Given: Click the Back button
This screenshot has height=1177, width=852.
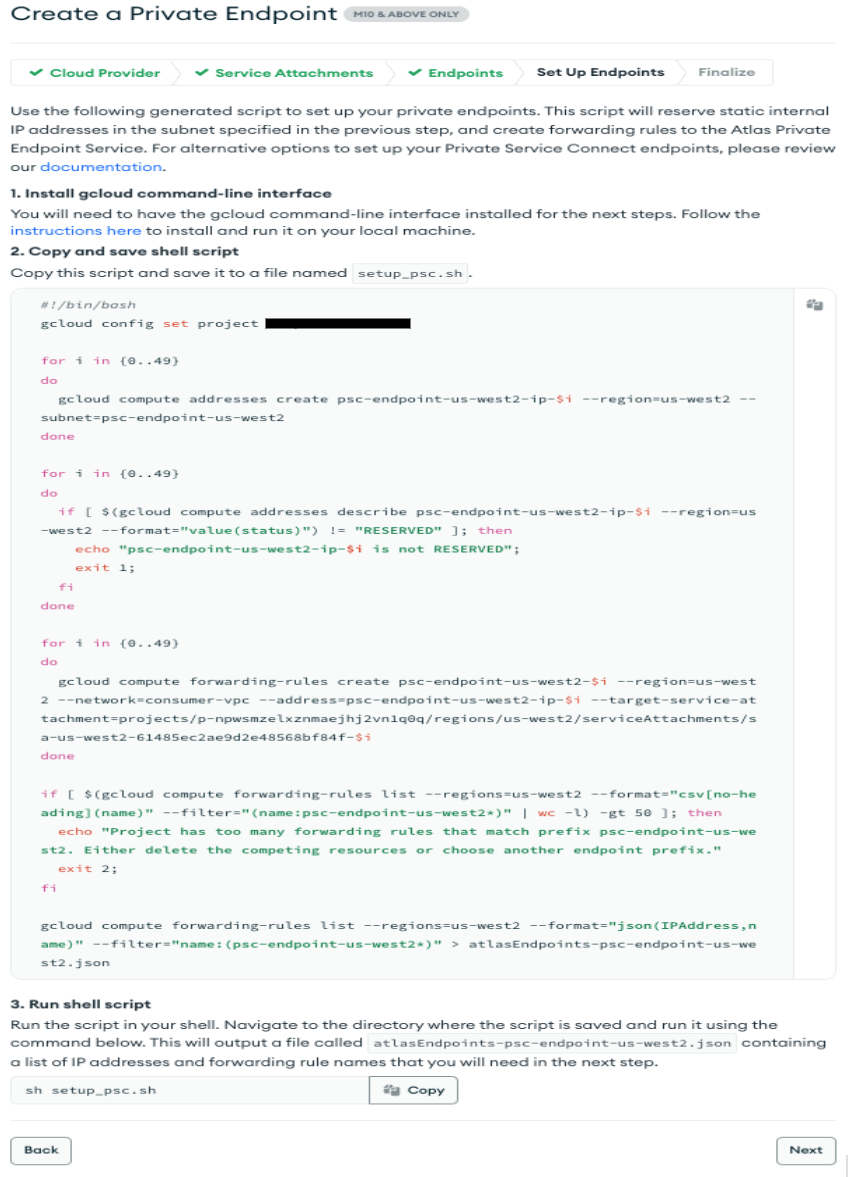Looking at the screenshot, I should [41, 1150].
